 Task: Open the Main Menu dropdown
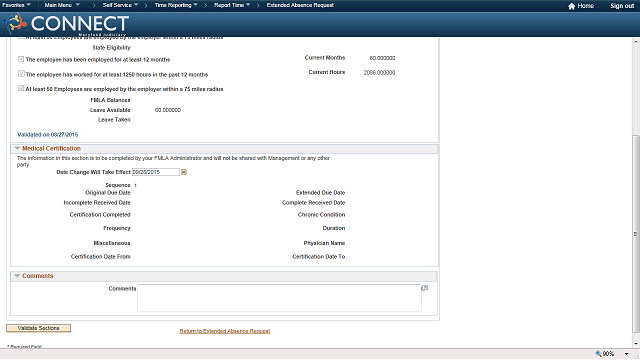[x=62, y=5]
